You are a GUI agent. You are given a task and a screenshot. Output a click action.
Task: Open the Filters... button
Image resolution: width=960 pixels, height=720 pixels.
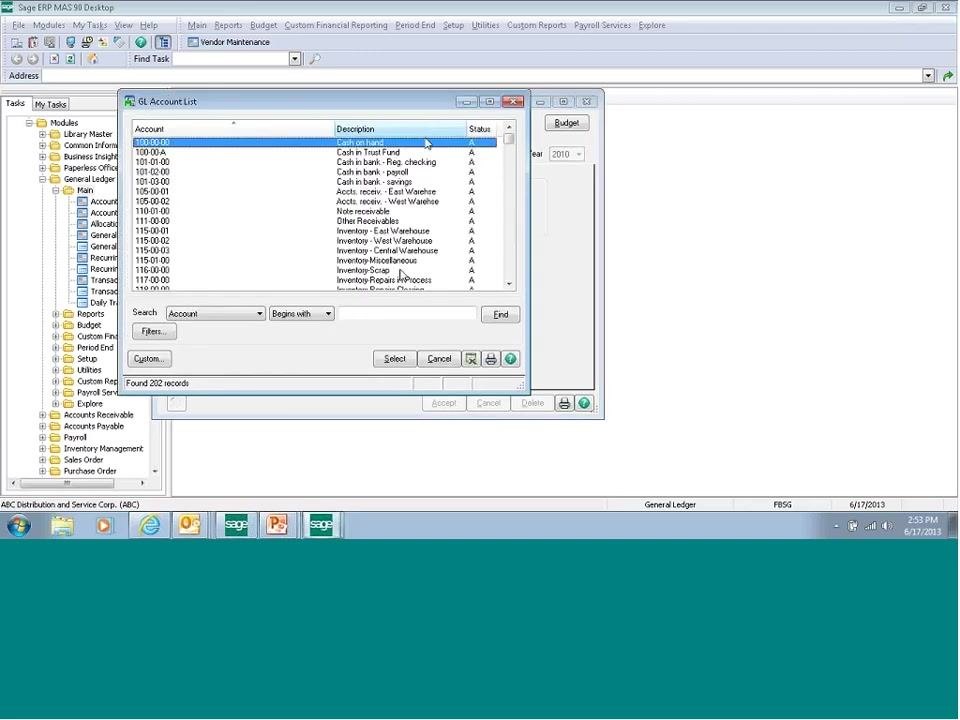154,332
